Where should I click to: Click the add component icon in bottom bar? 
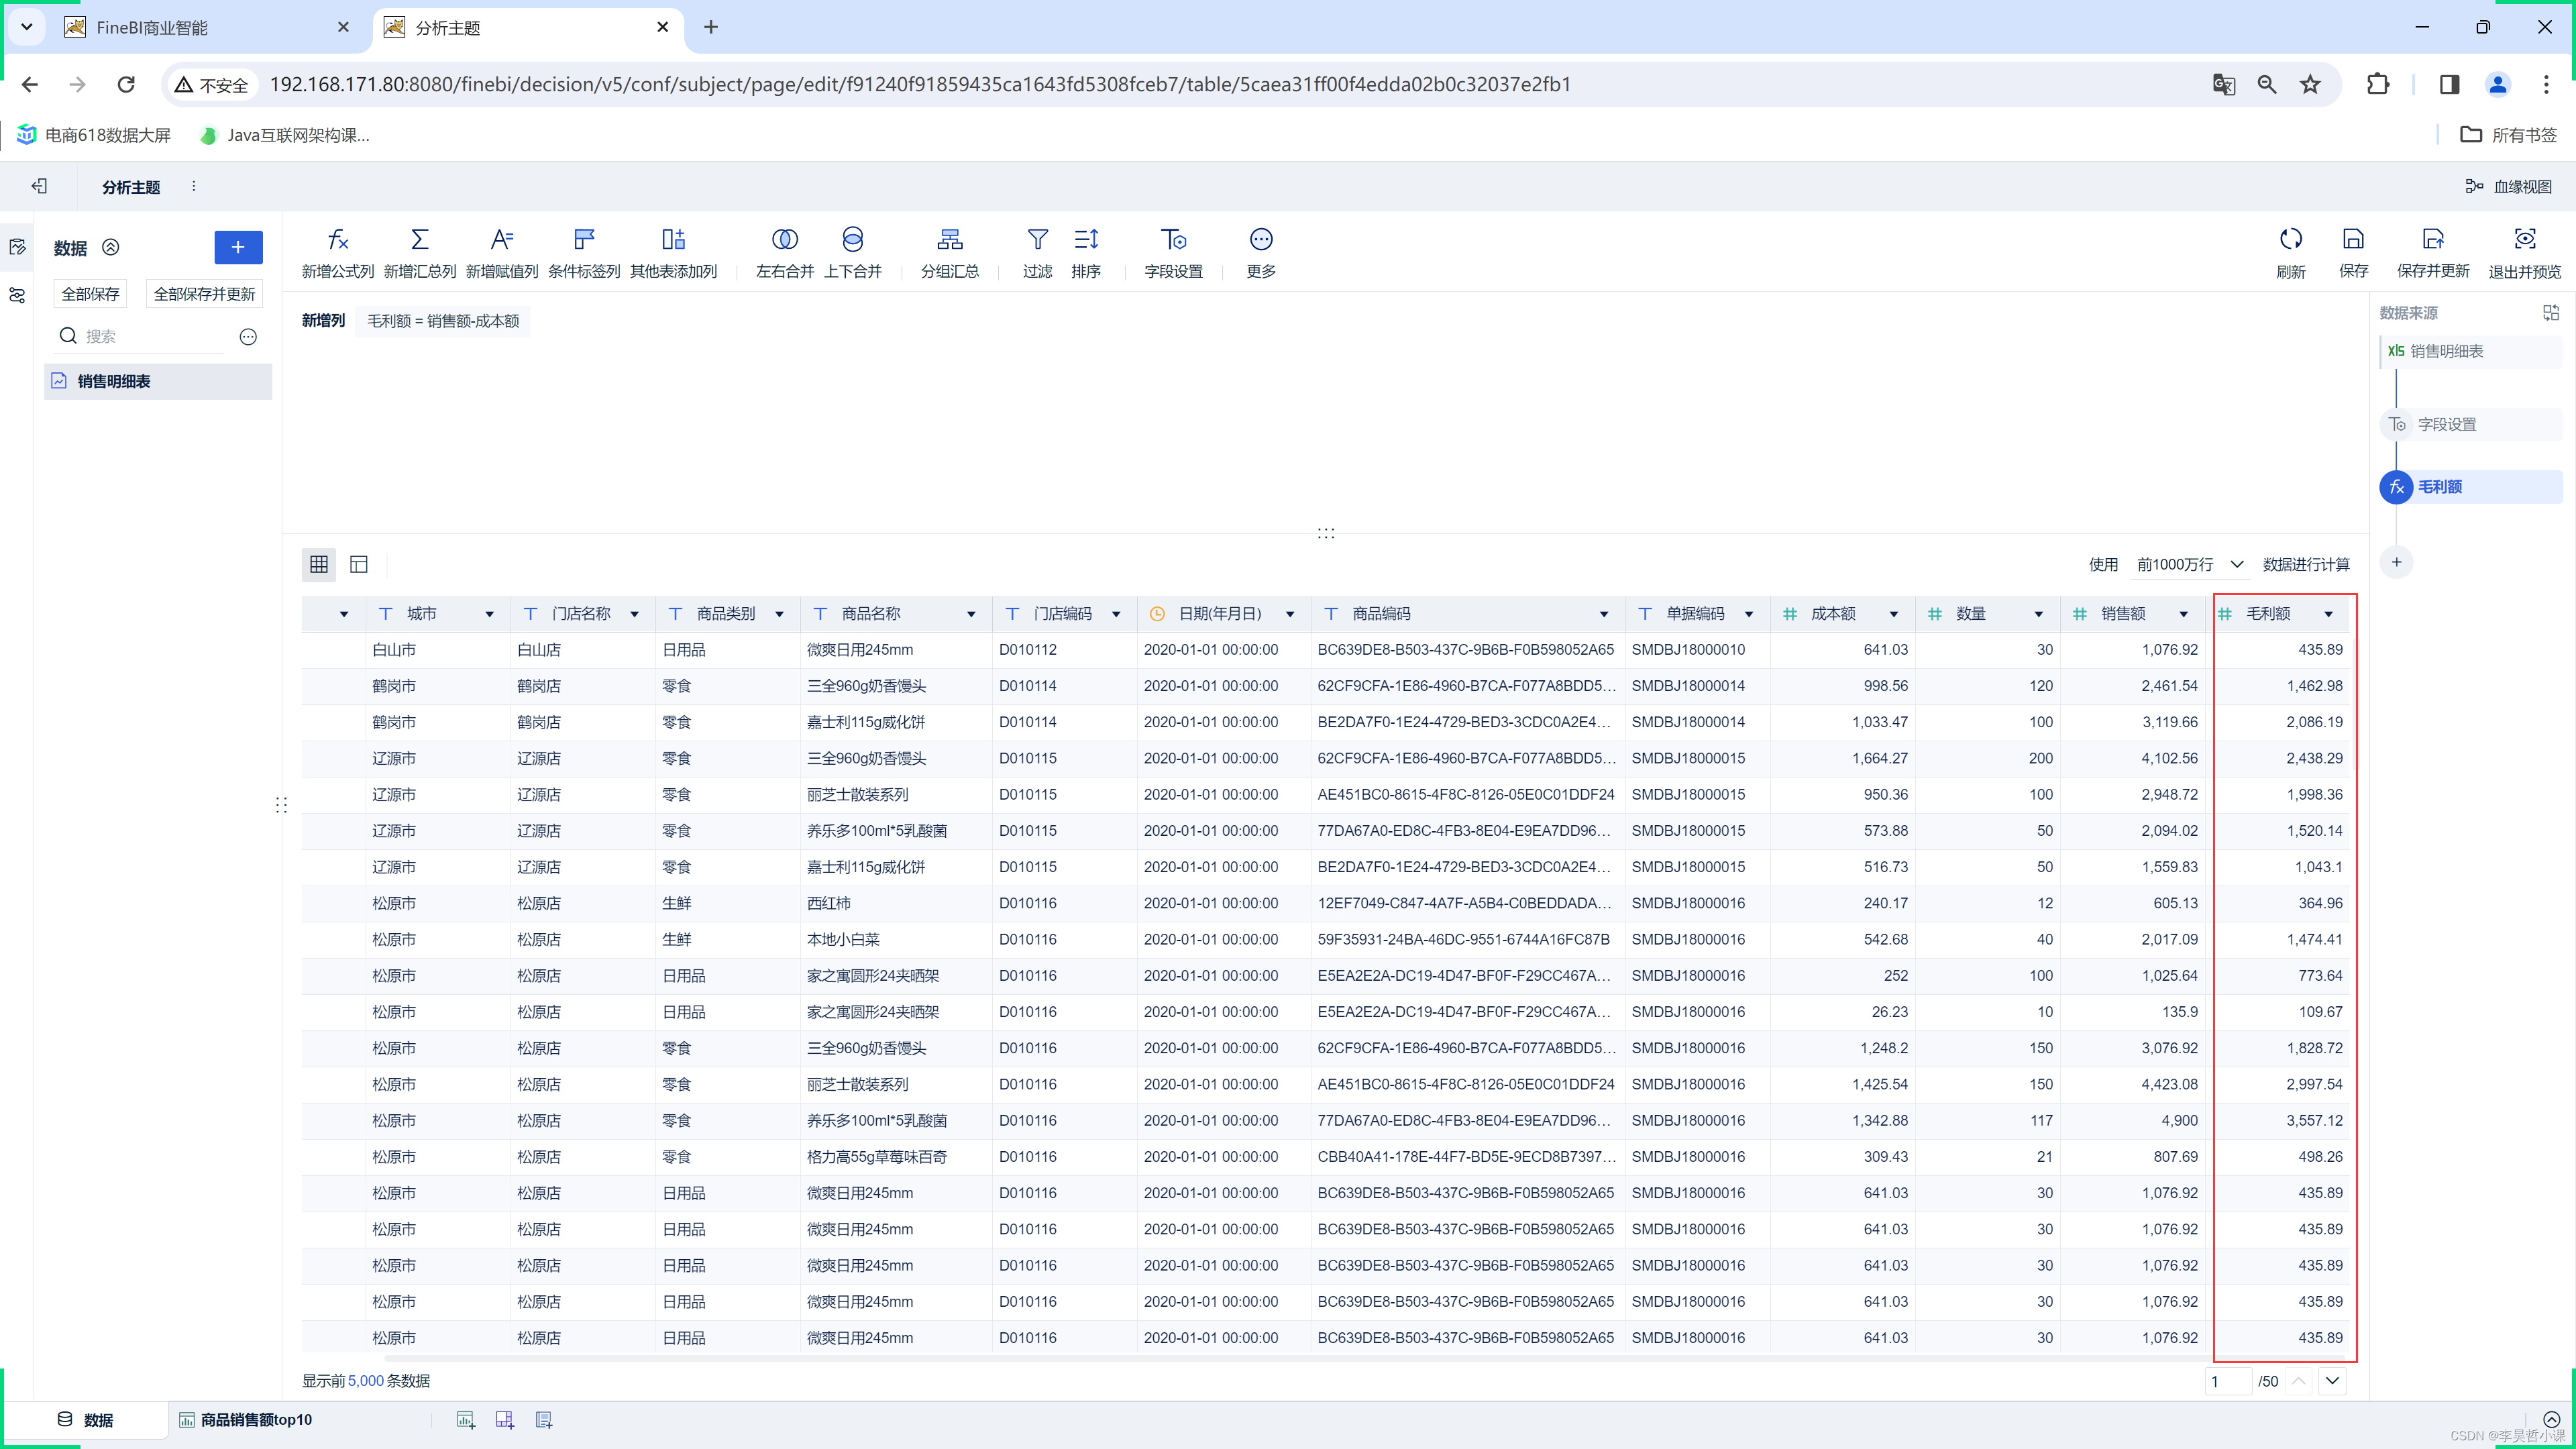click(465, 1420)
